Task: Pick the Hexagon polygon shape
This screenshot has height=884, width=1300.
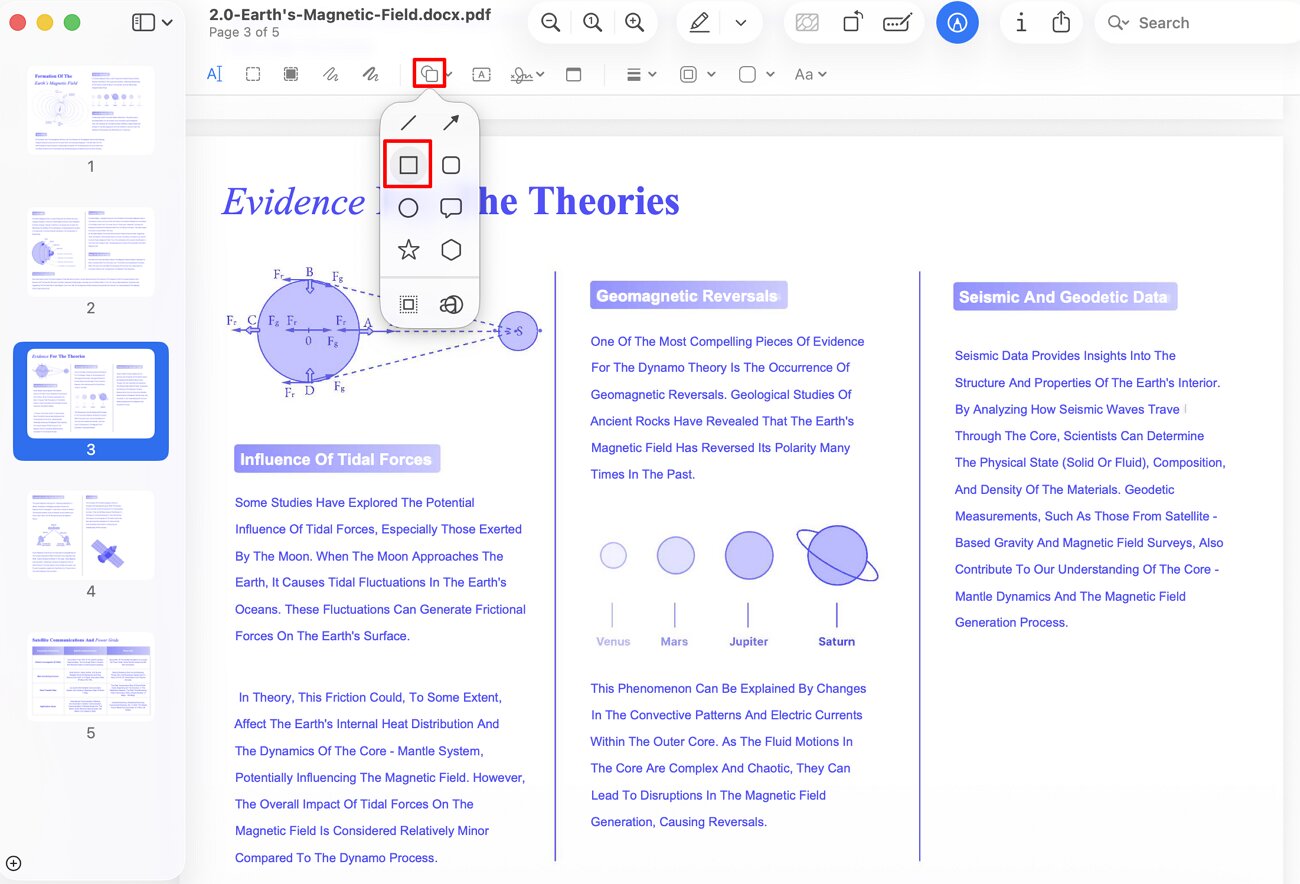Action: click(x=451, y=250)
